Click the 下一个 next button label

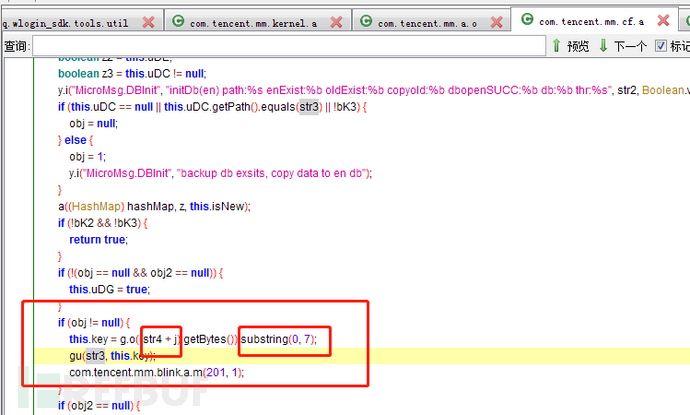click(630, 46)
